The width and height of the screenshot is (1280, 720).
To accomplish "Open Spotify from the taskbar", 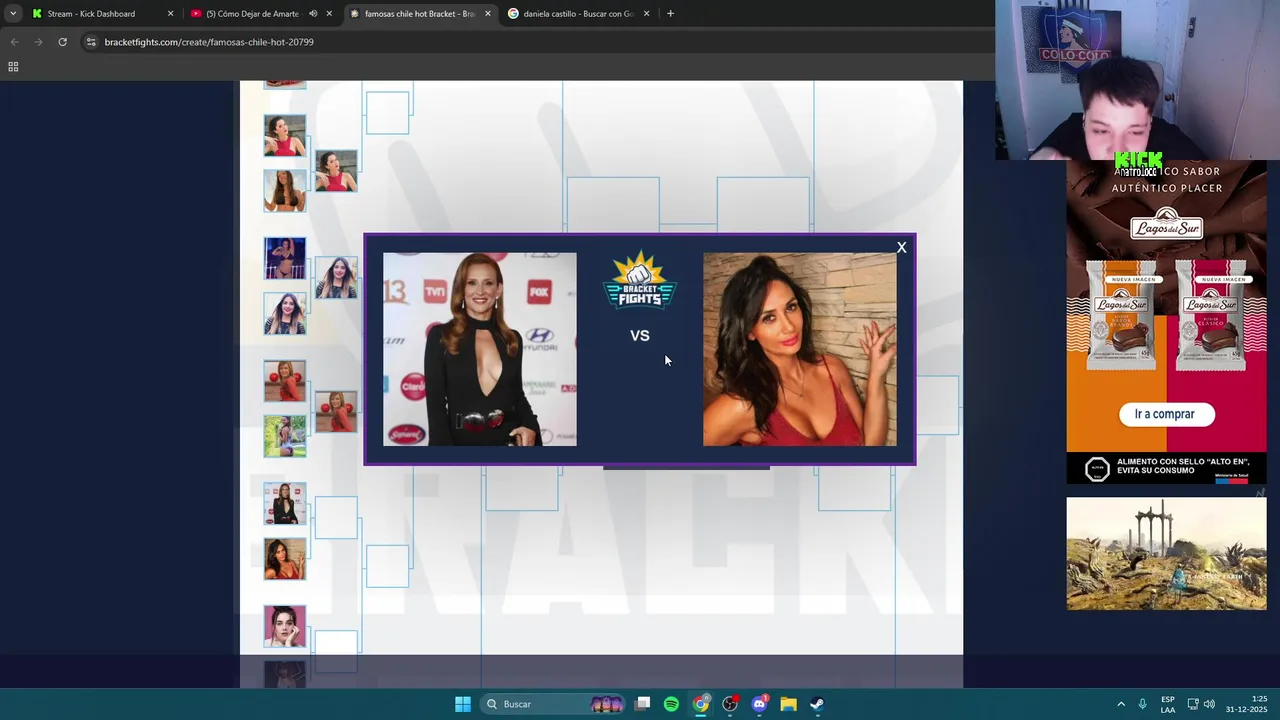I will (x=671, y=704).
